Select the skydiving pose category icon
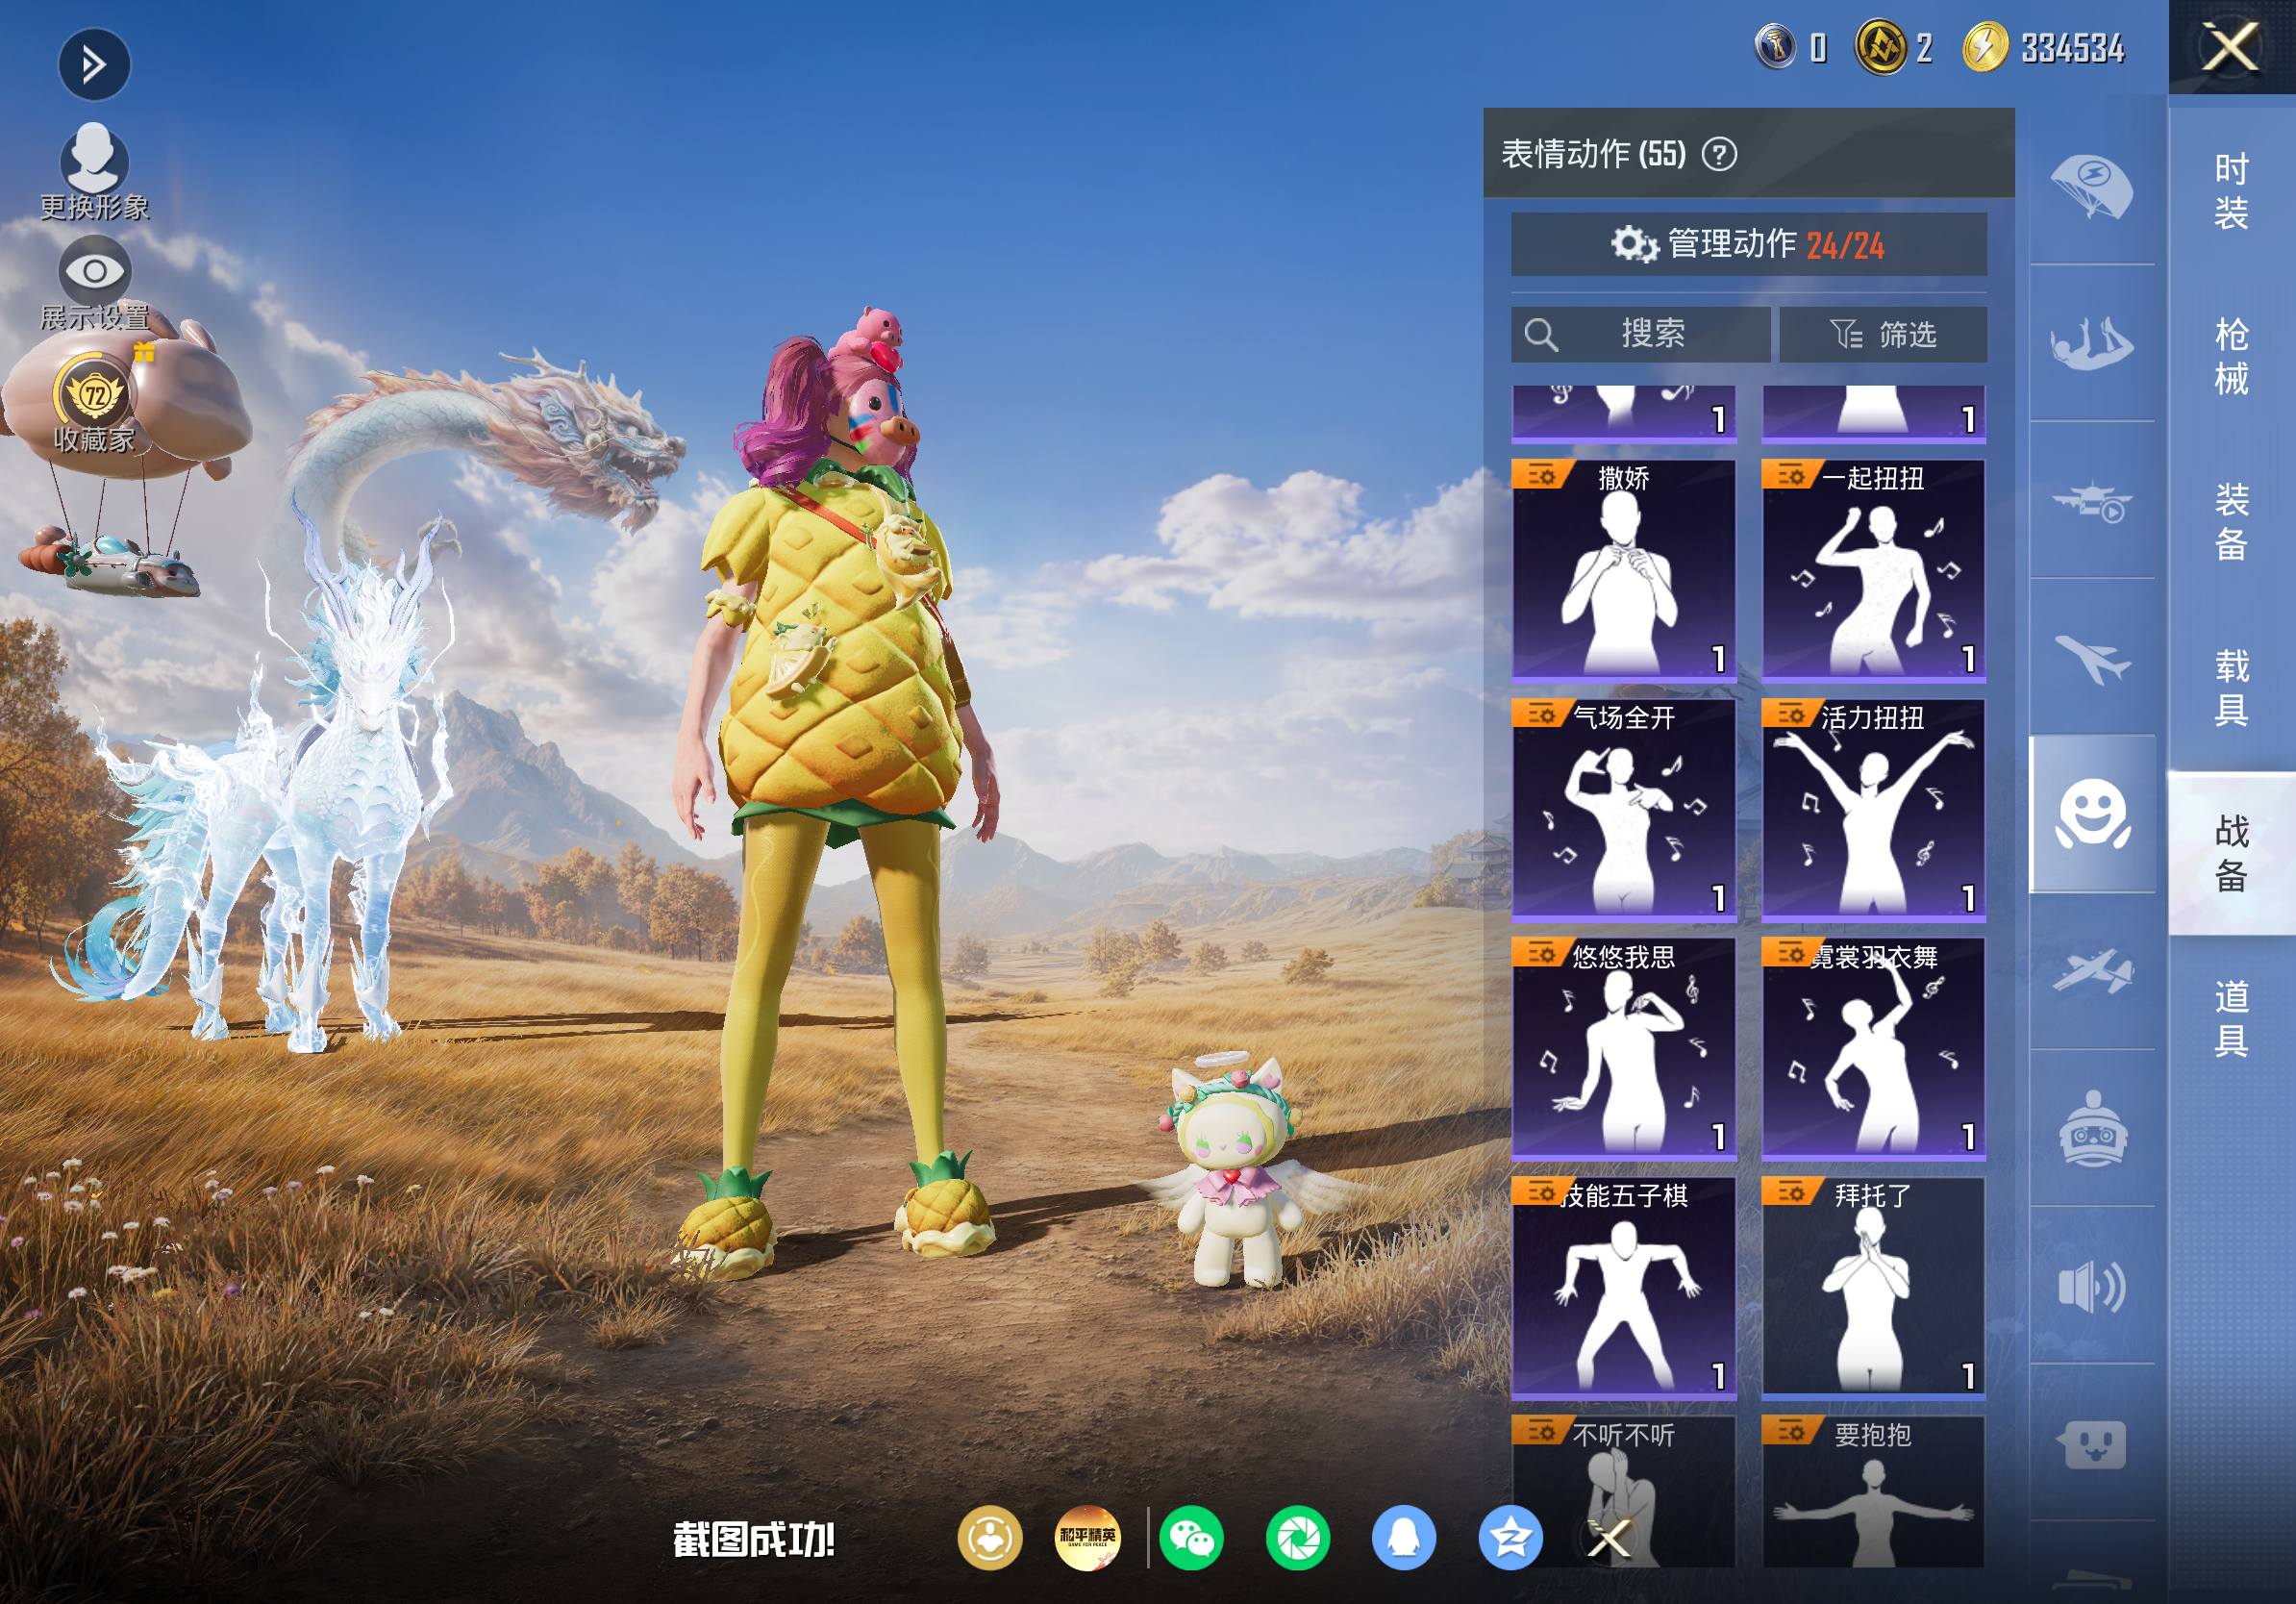This screenshot has width=2296, height=1604. (2091, 343)
